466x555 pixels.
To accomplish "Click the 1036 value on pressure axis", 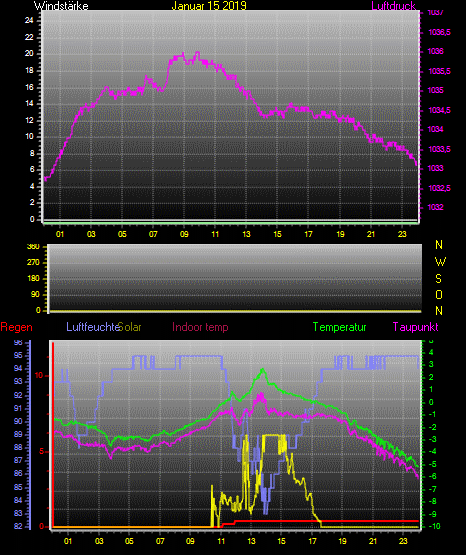I will click(435, 52).
